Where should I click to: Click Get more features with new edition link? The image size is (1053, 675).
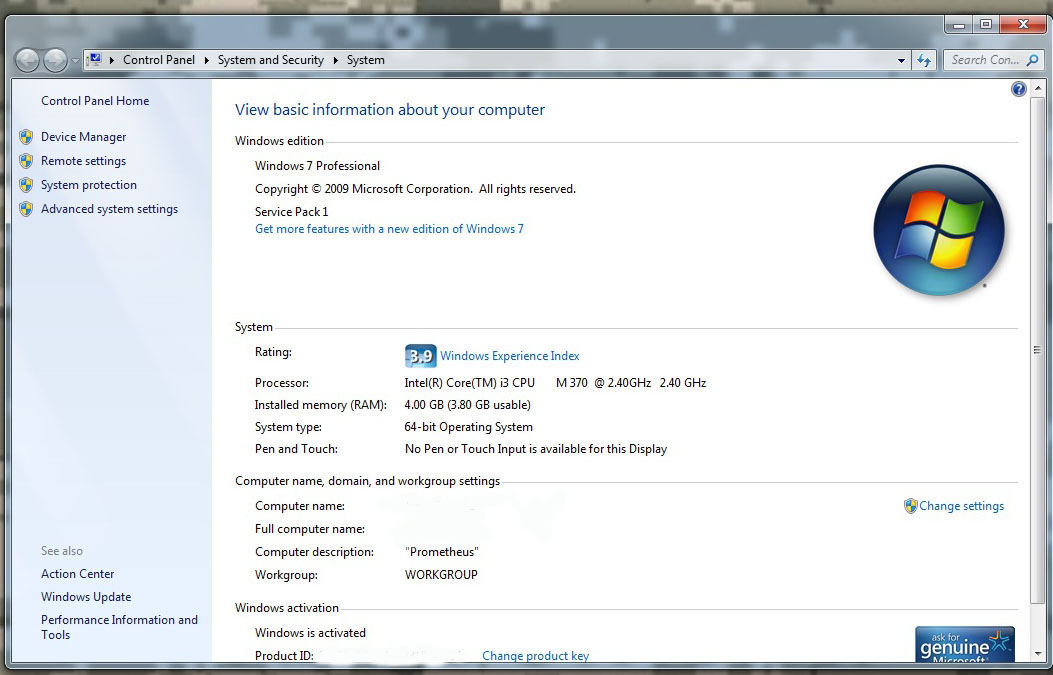coord(389,229)
